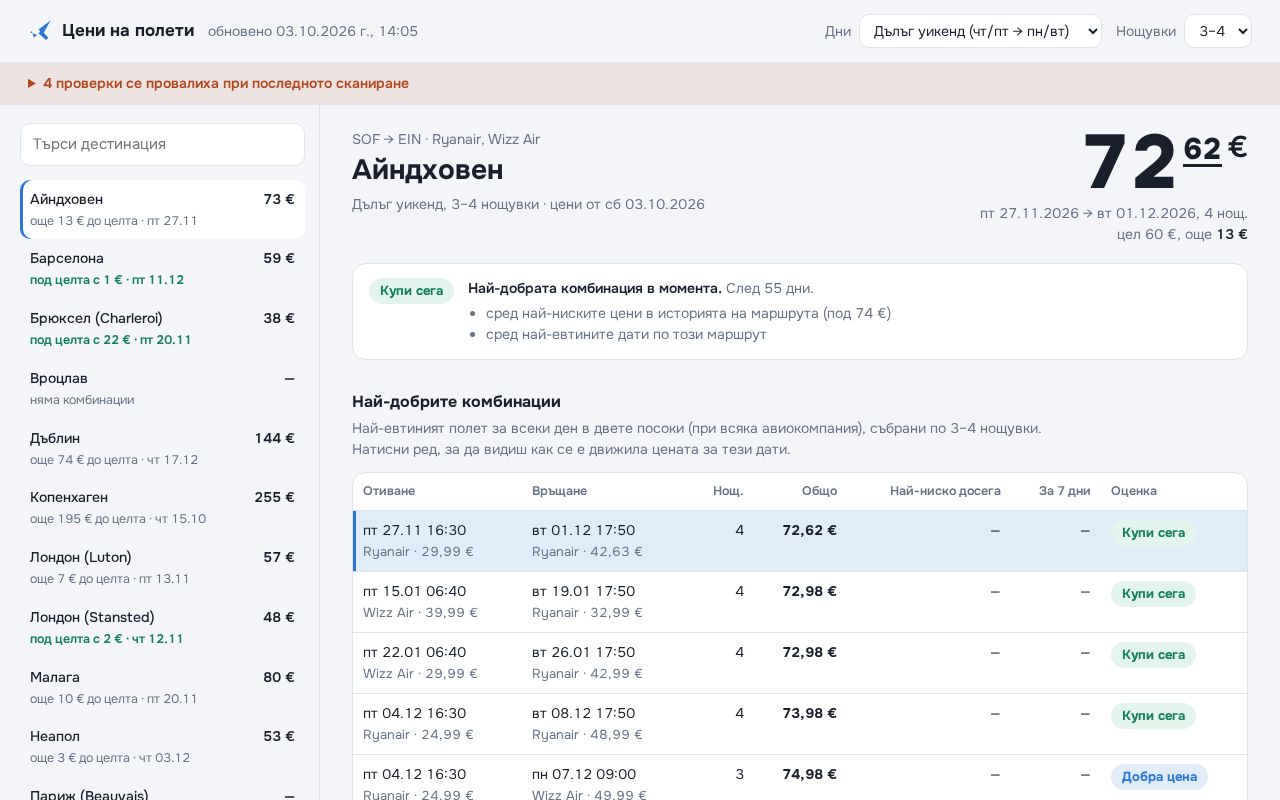
Task: Select Барселона destination
Action: pos(162,269)
